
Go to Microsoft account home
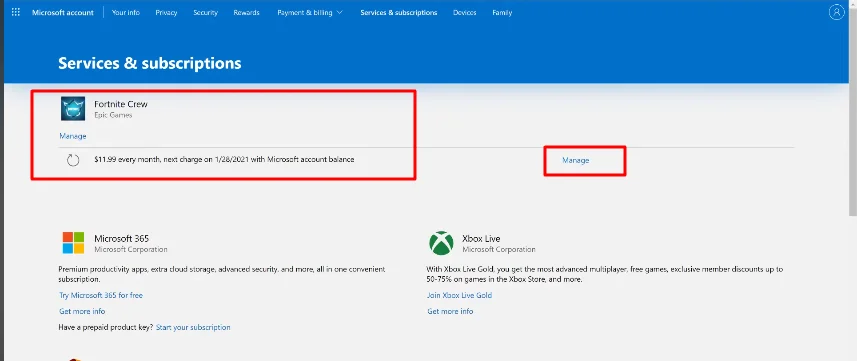point(63,13)
